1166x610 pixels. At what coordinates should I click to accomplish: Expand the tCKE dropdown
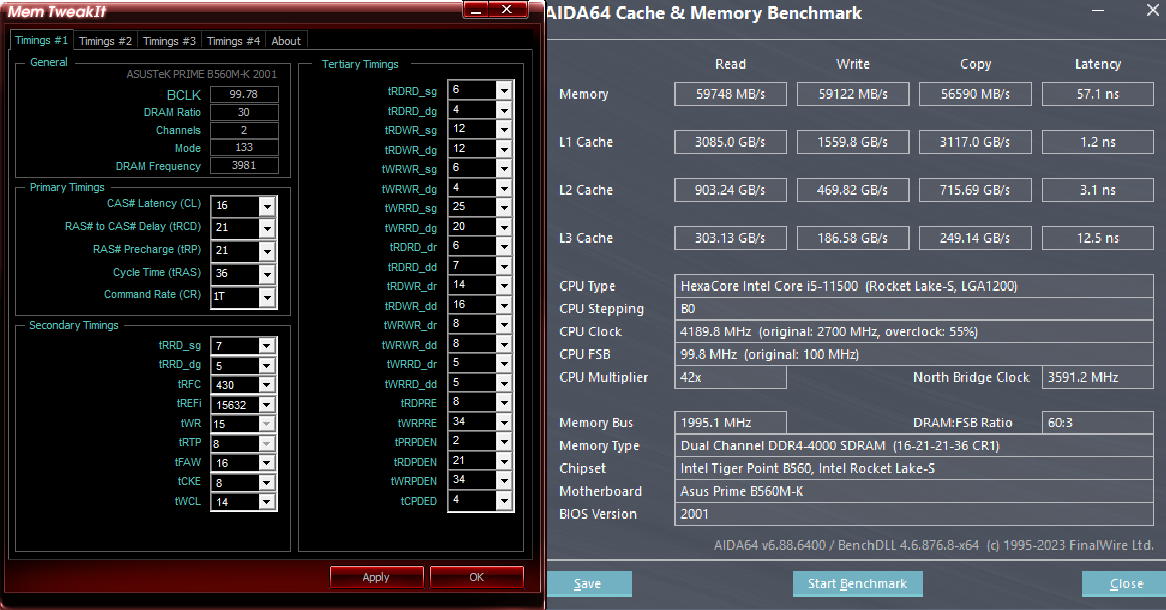(267, 483)
